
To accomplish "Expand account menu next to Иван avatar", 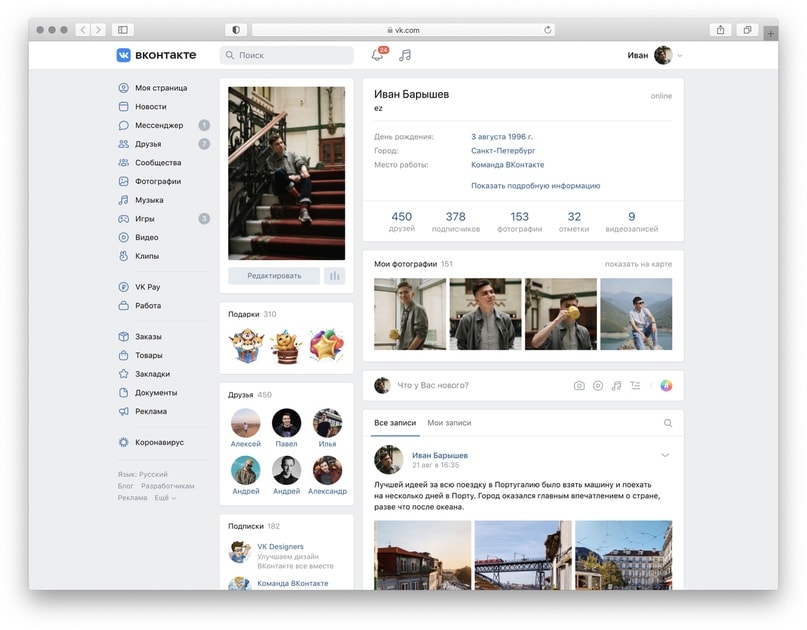I will 679,56.
